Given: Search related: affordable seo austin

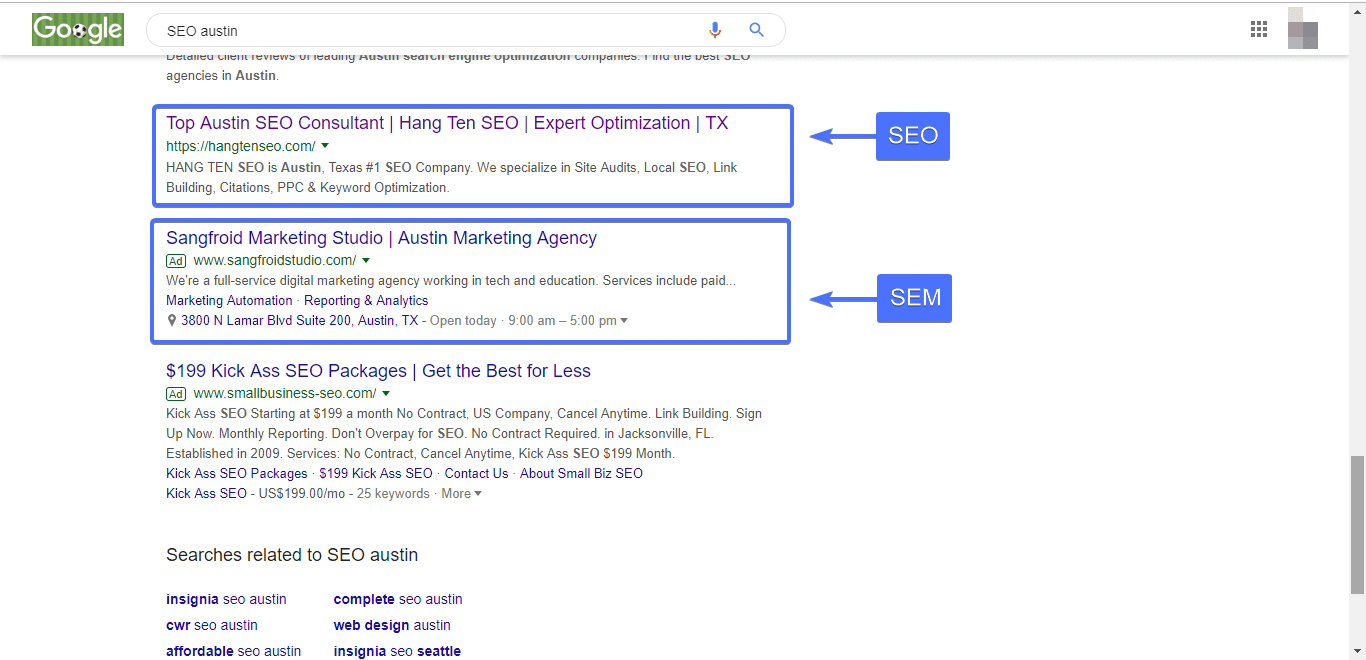Looking at the screenshot, I should 234,651.
